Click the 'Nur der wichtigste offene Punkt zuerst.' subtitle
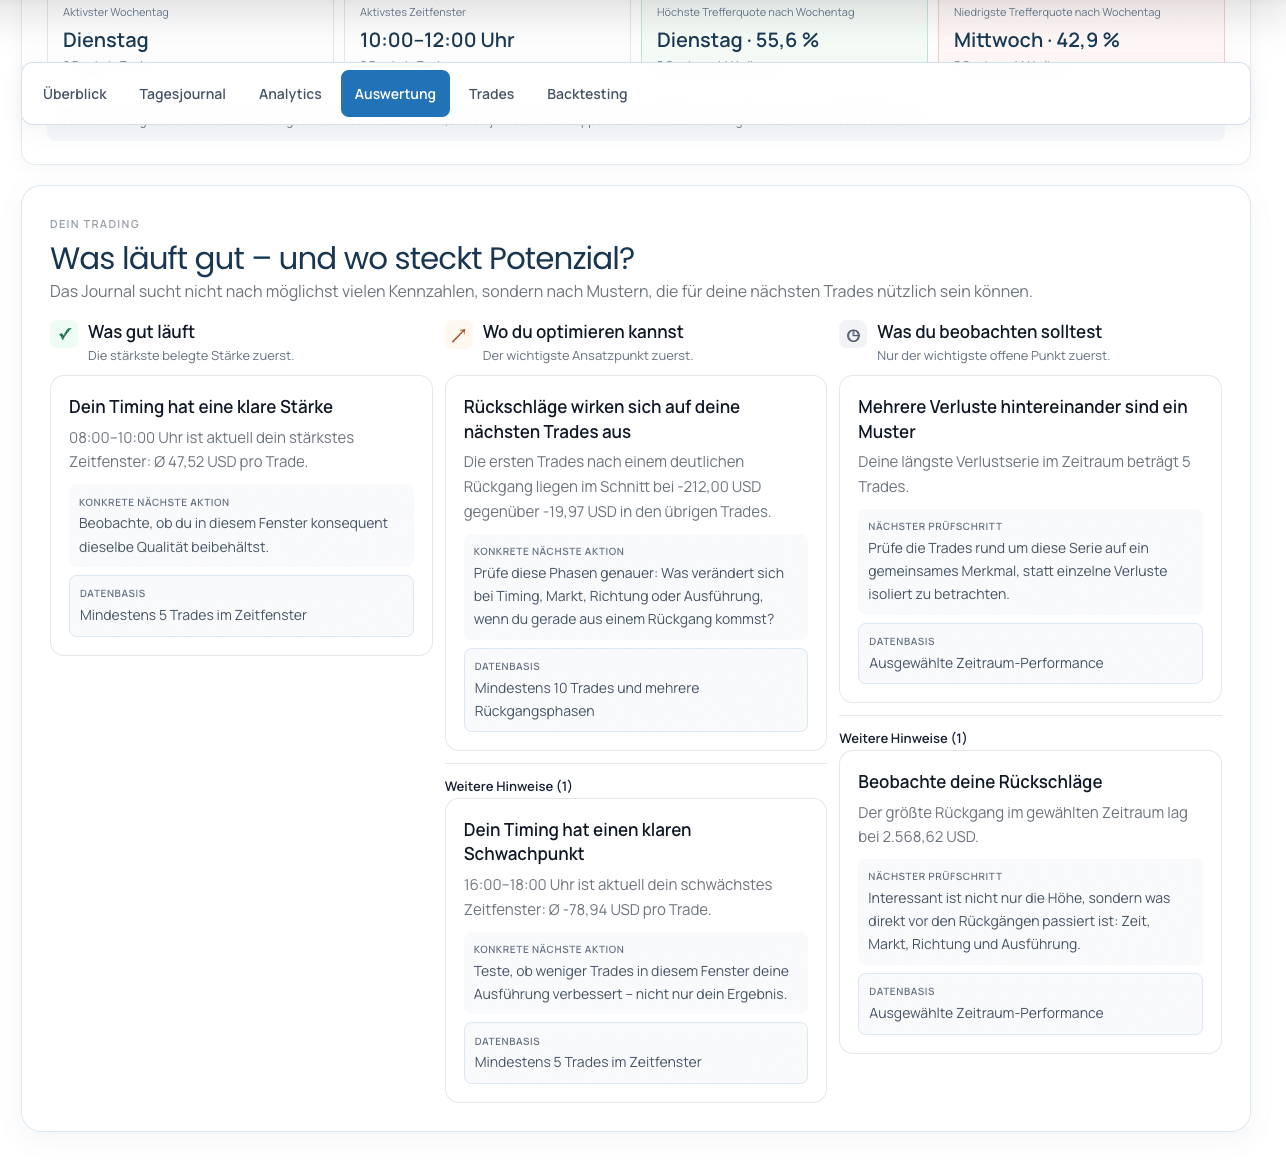The width and height of the screenshot is (1286, 1164). pos(993,356)
